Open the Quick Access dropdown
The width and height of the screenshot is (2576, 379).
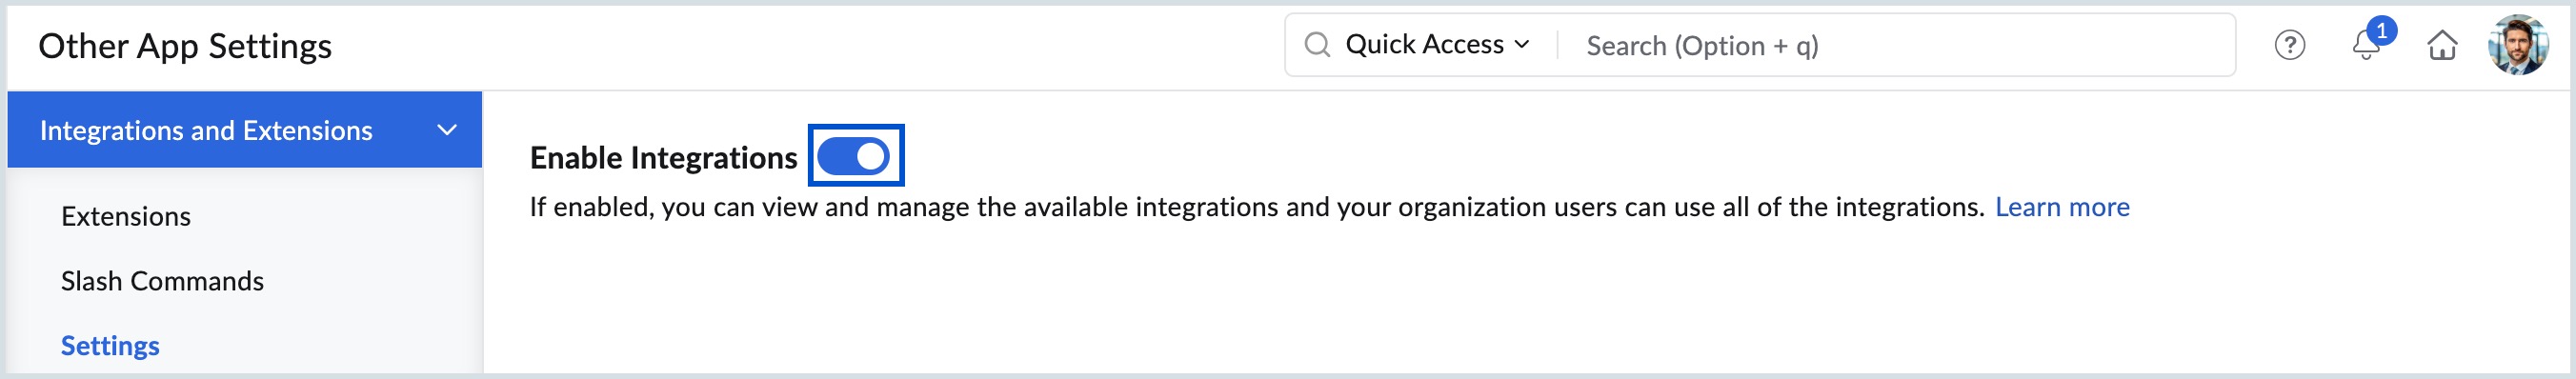(1437, 45)
